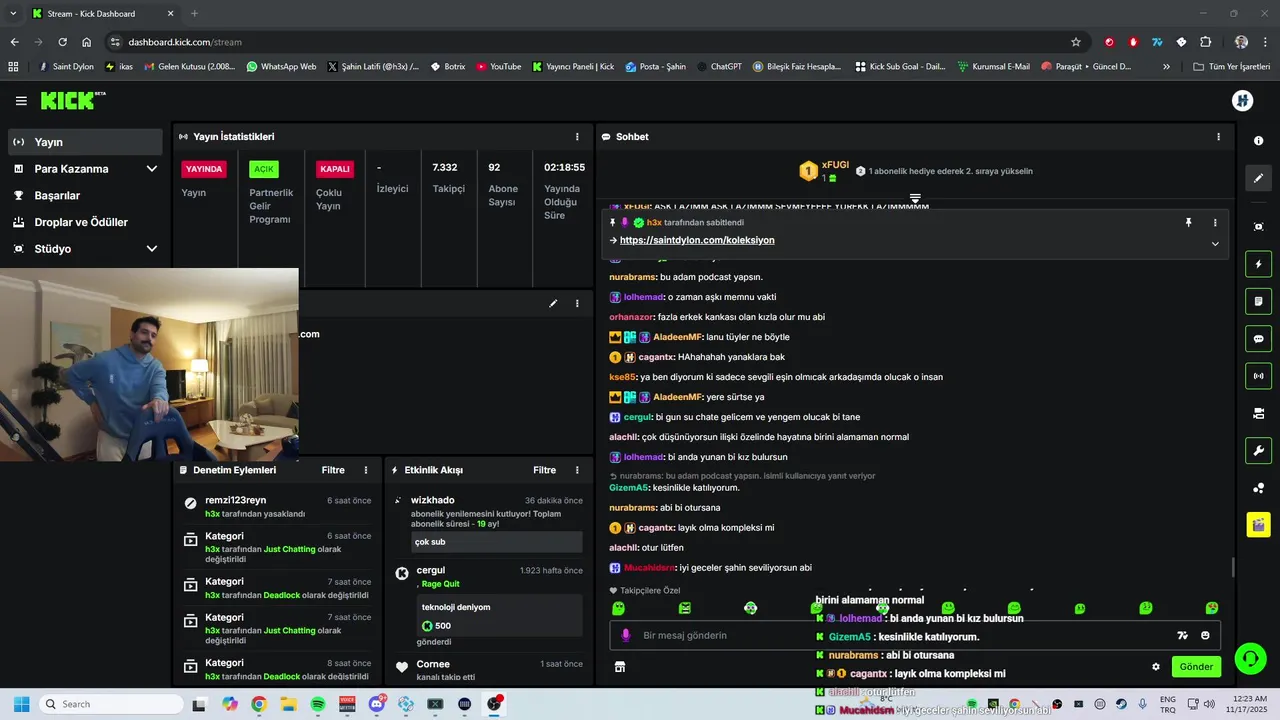
Task: Open the green headset support button
Action: click(1250, 658)
